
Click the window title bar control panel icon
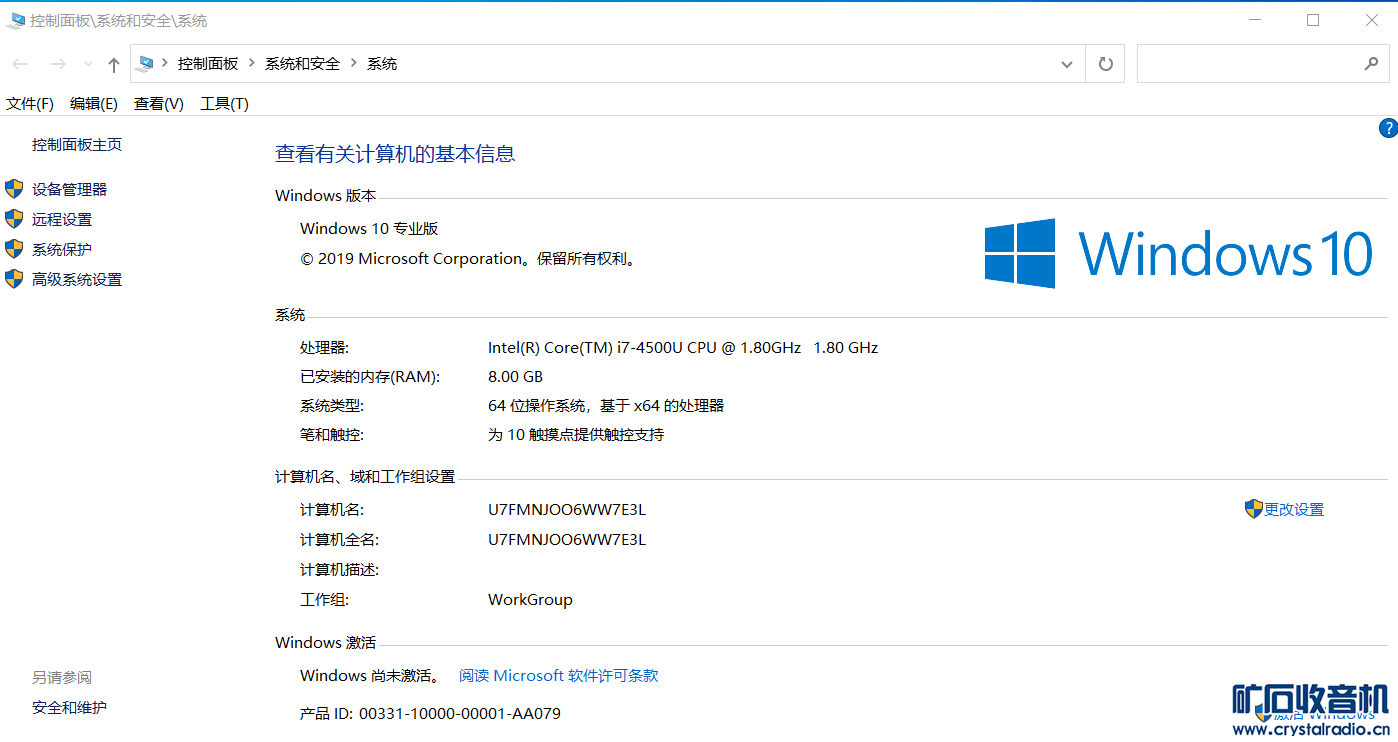pos(16,20)
